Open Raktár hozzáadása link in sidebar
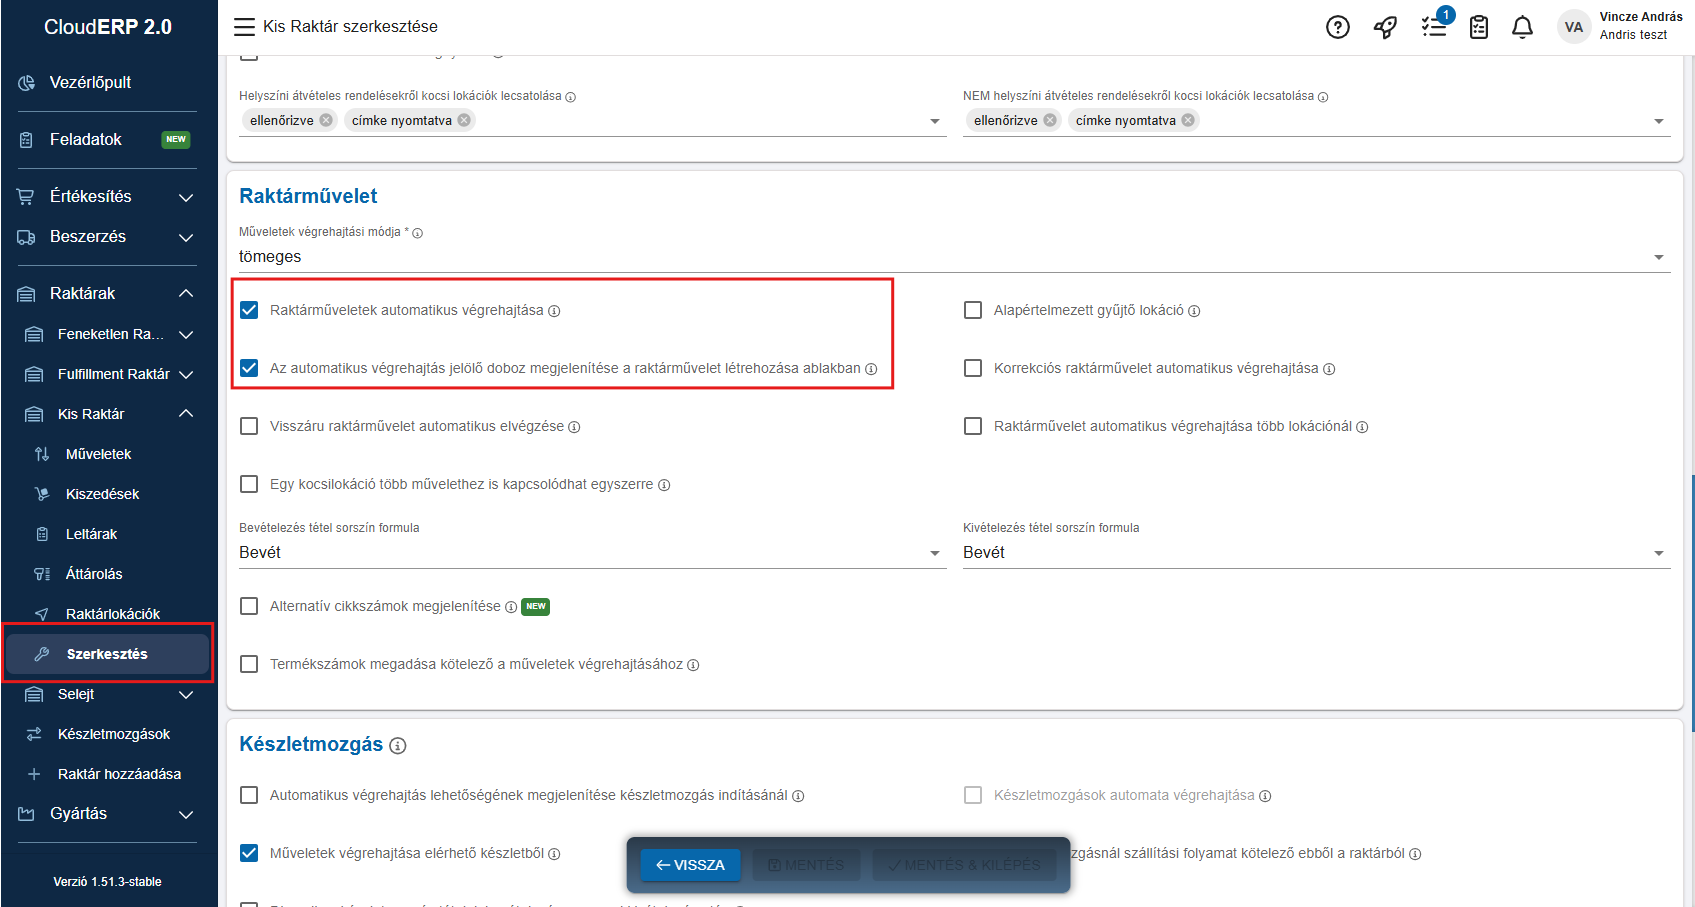The width and height of the screenshot is (1695, 907). (119, 774)
